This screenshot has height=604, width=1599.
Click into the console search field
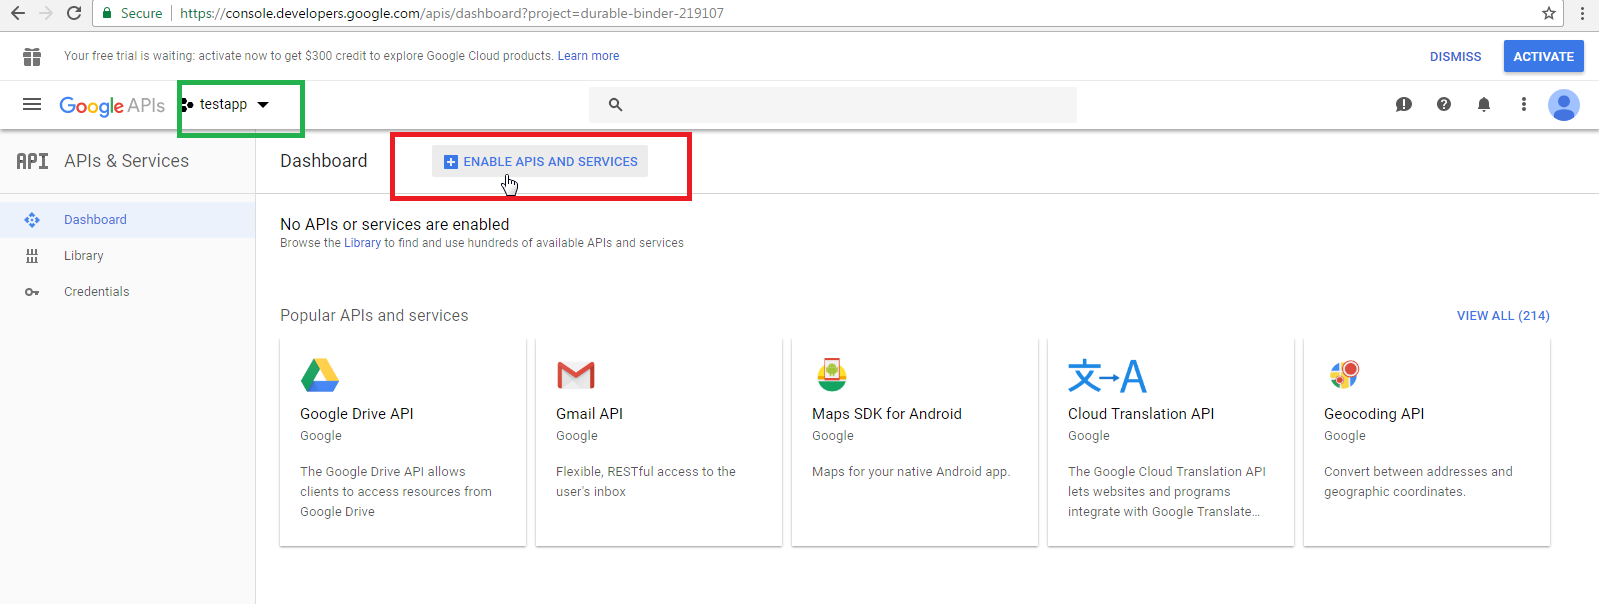833,104
